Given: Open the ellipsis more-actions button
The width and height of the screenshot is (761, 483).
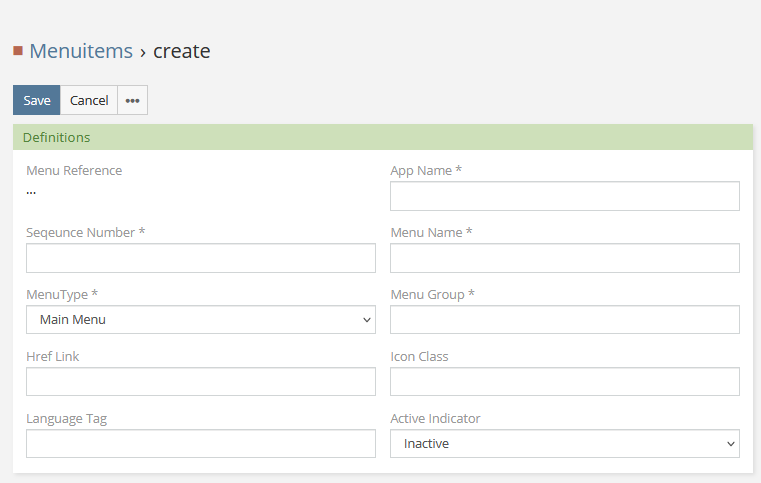Looking at the screenshot, I should point(132,100).
